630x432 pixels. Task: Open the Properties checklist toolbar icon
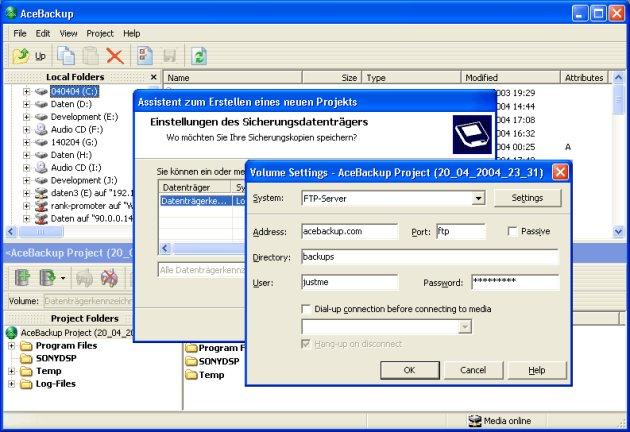point(145,55)
